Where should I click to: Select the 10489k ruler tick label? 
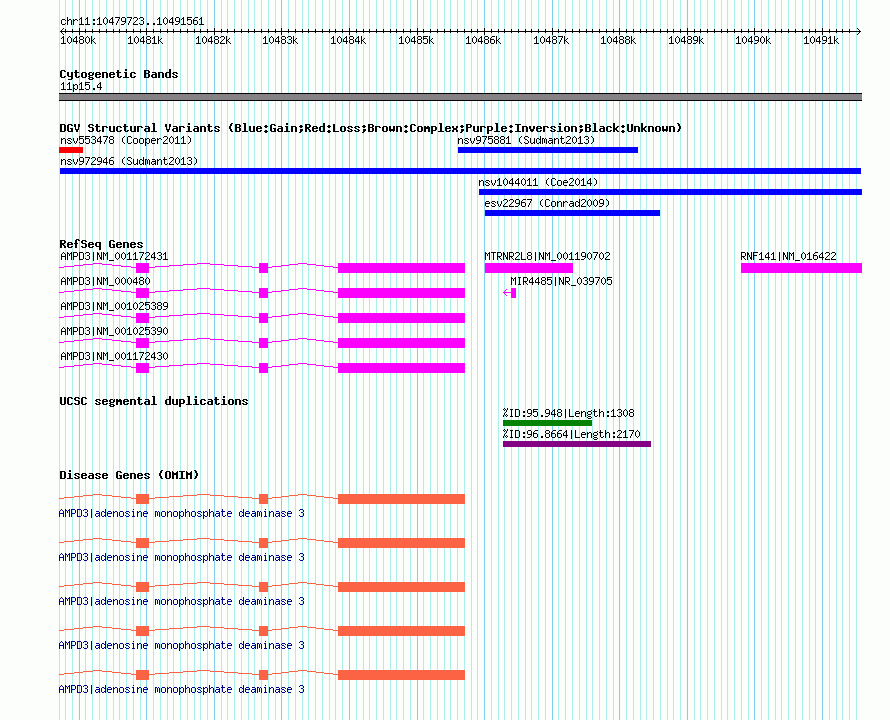(x=686, y=40)
